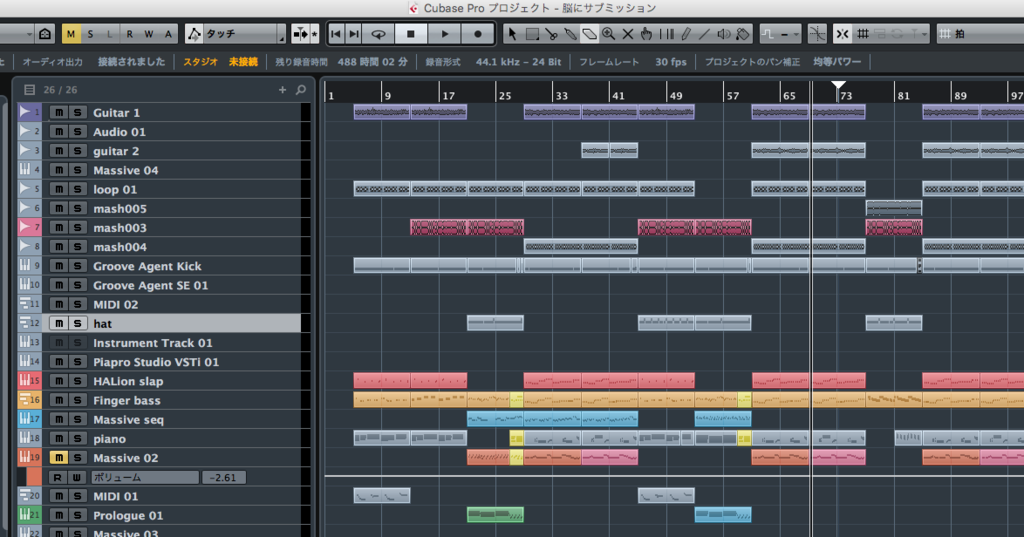
Task: Start playback with the Play button
Action: pos(445,34)
